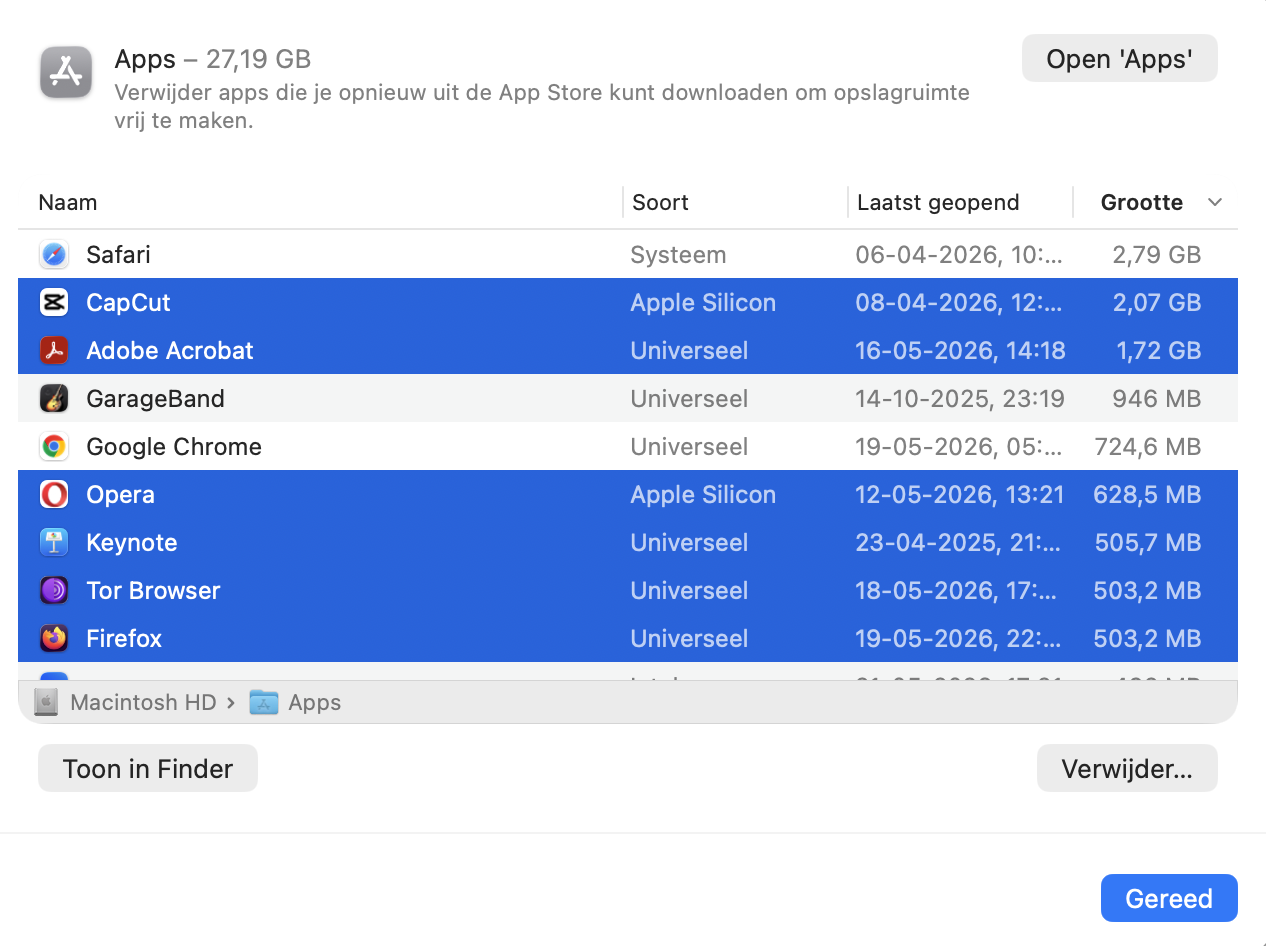1266x946 pixels.
Task: Sort by Laatst geopend column
Action: coord(938,202)
